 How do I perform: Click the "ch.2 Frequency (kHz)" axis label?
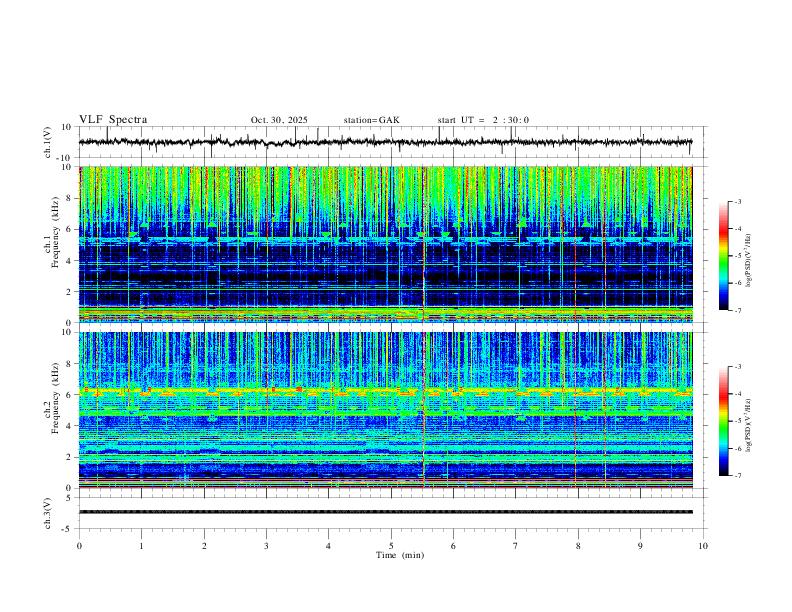pos(52,397)
